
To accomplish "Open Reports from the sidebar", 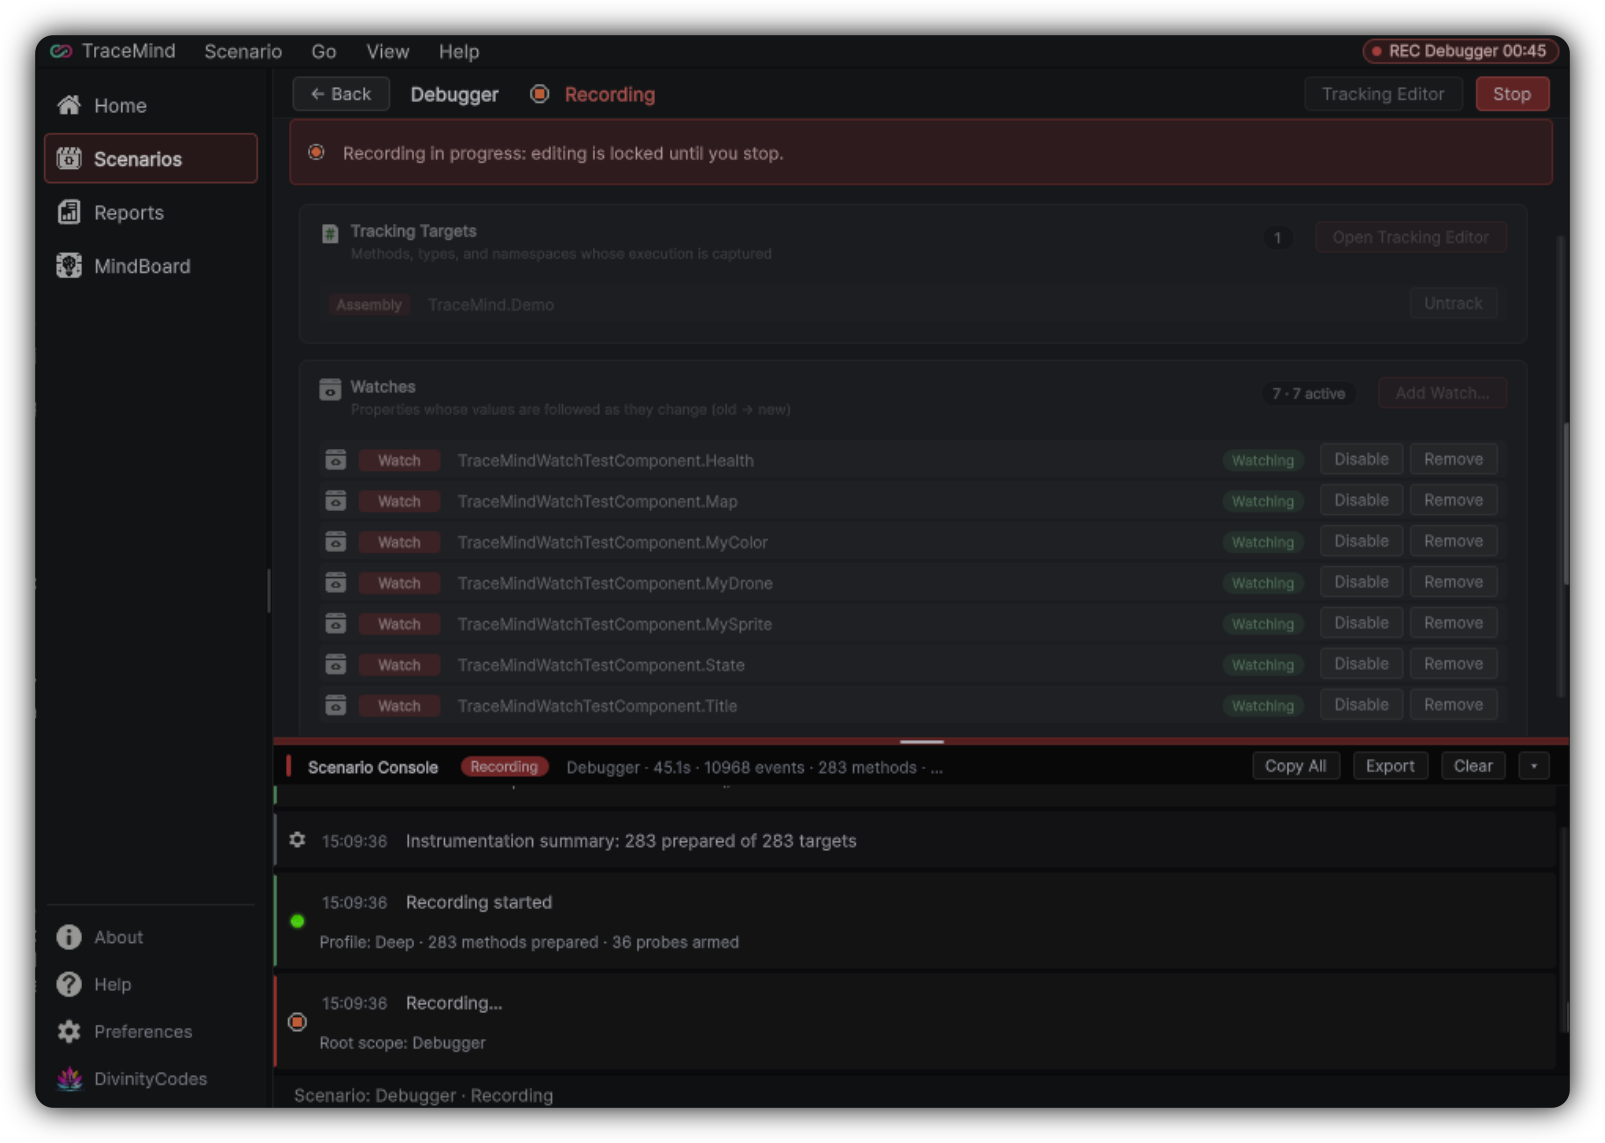I will coord(150,212).
